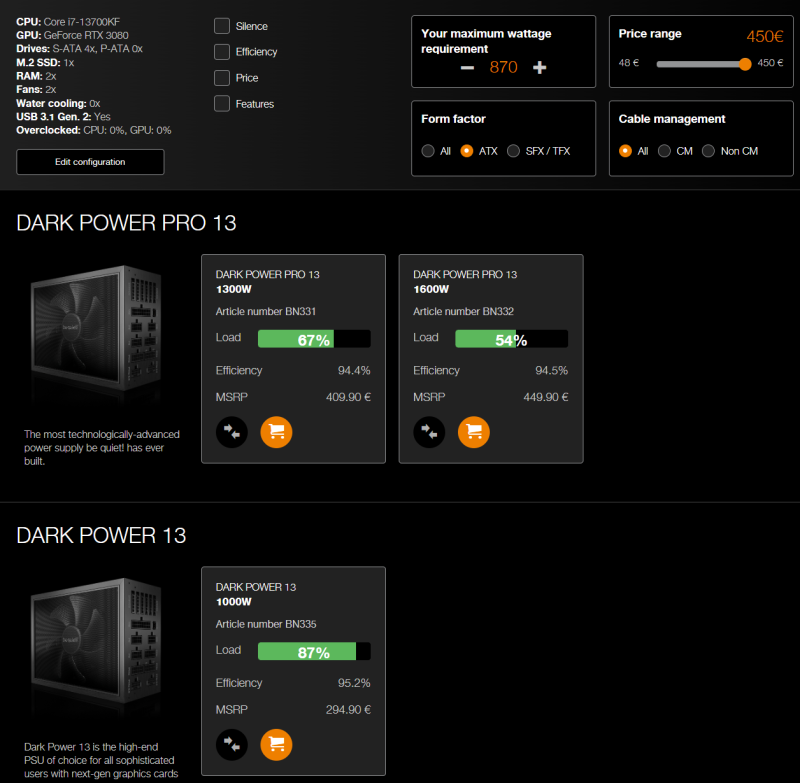Click the Edit configuration button

click(90, 162)
